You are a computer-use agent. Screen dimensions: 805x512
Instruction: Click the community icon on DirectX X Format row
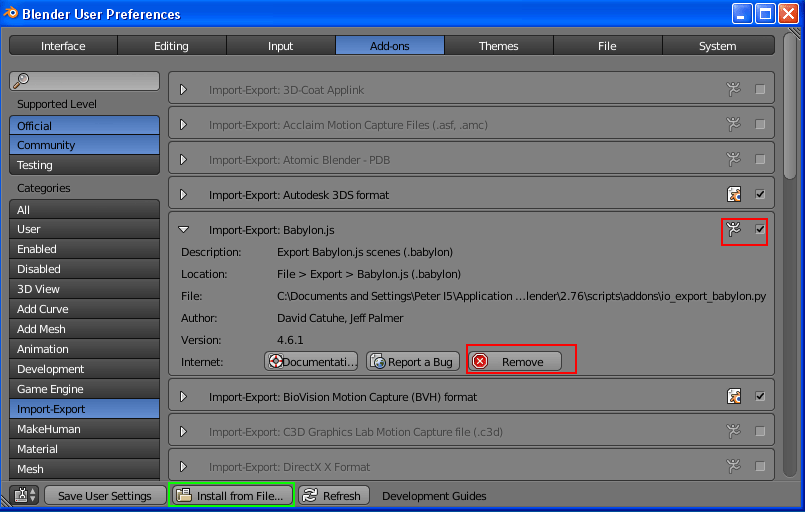tap(734, 466)
